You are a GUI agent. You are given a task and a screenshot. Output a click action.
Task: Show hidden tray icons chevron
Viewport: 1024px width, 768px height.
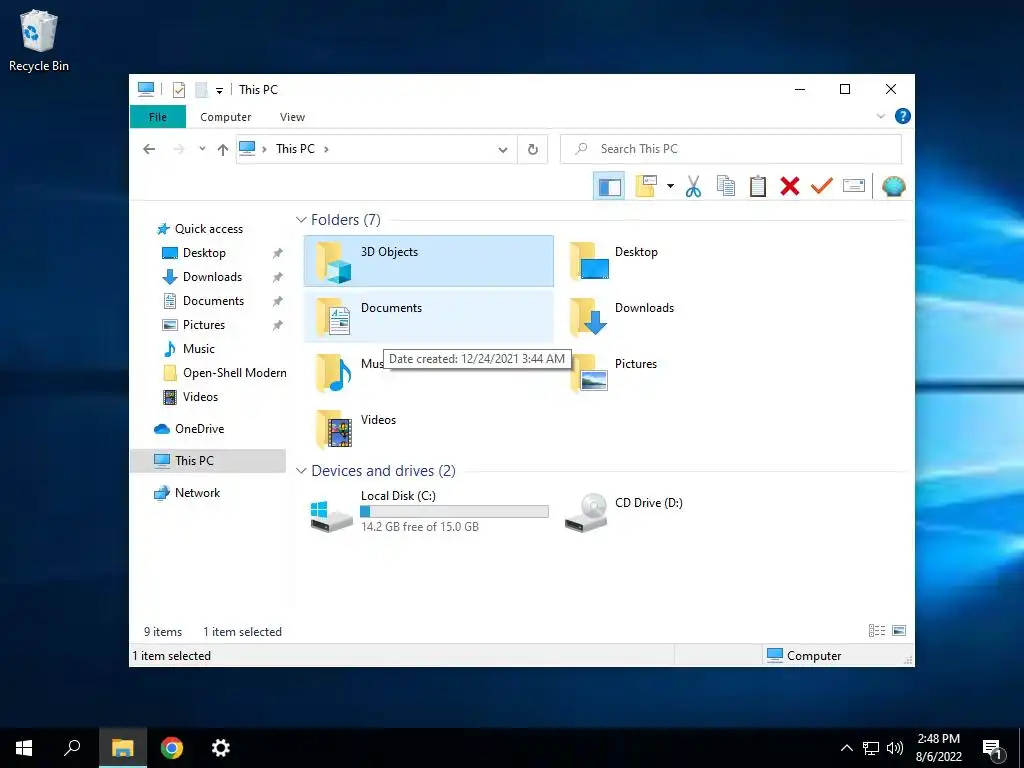click(x=846, y=748)
